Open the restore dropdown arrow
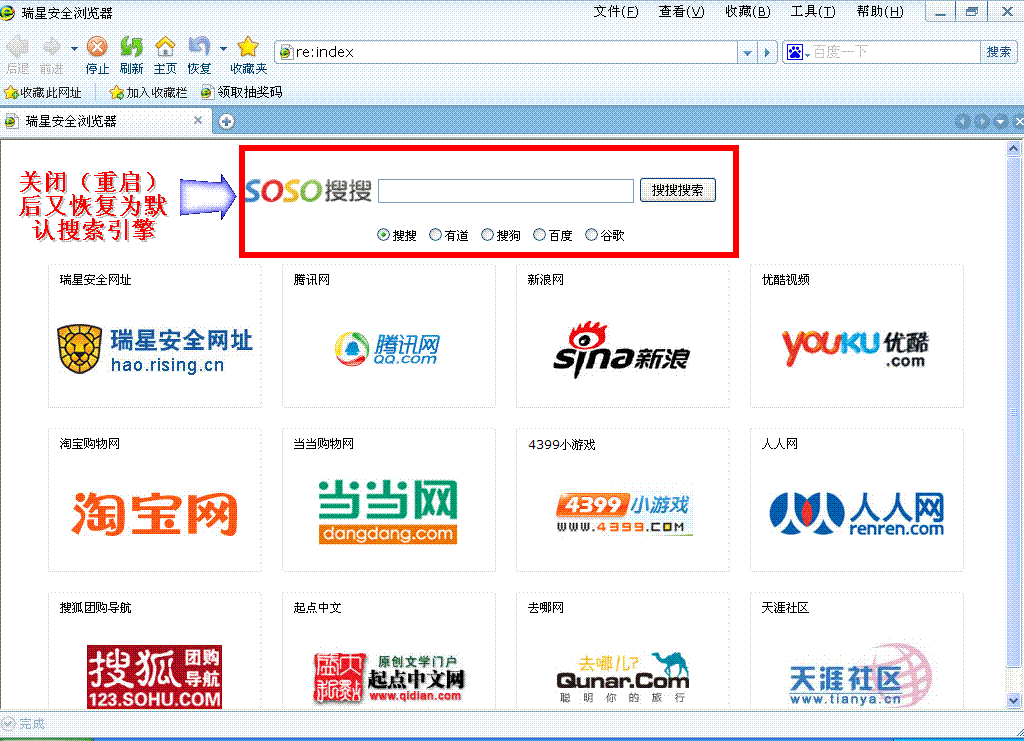Screen dimensions: 1024x741 [x=223, y=48]
